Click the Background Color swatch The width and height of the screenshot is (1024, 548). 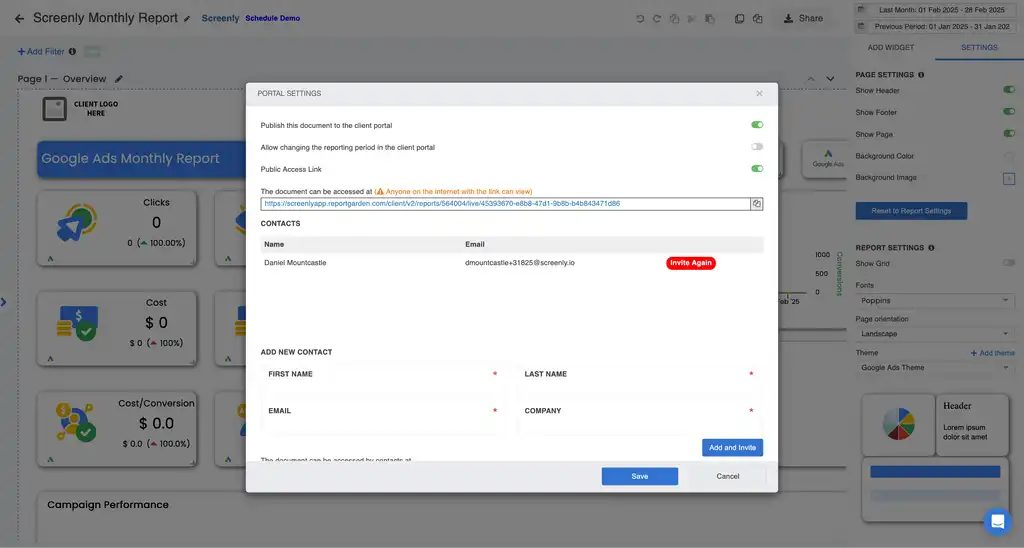tap(1009, 156)
